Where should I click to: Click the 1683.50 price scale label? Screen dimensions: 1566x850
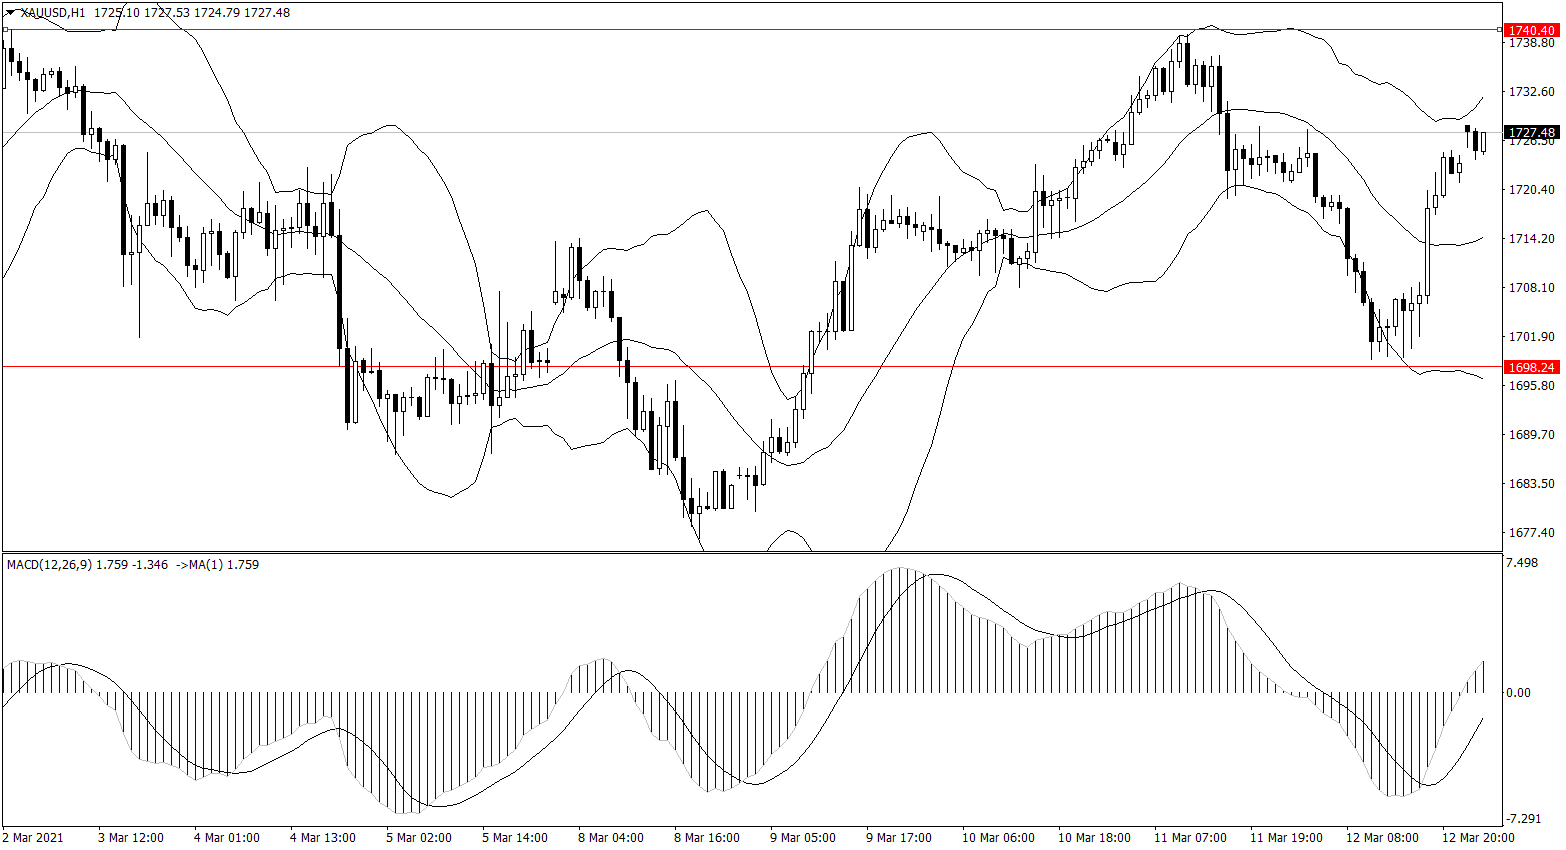coord(1531,484)
